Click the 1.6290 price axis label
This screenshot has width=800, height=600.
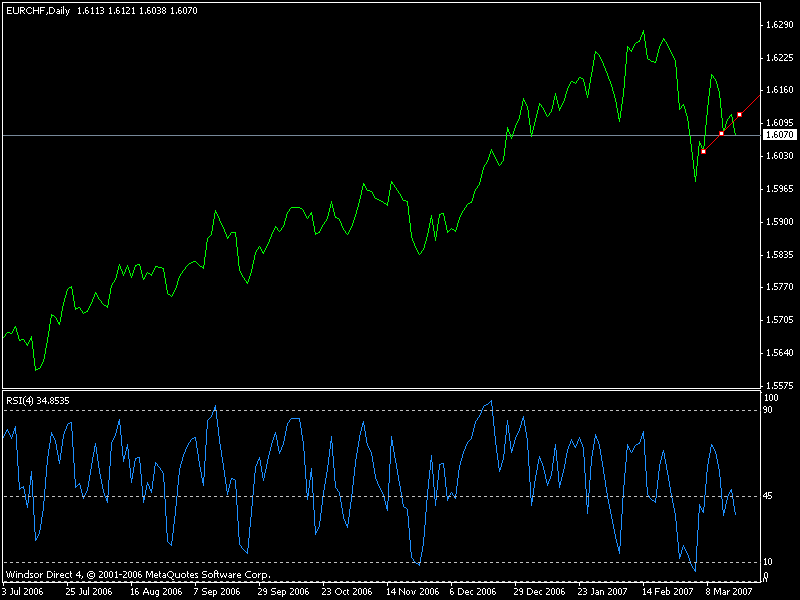pos(778,24)
